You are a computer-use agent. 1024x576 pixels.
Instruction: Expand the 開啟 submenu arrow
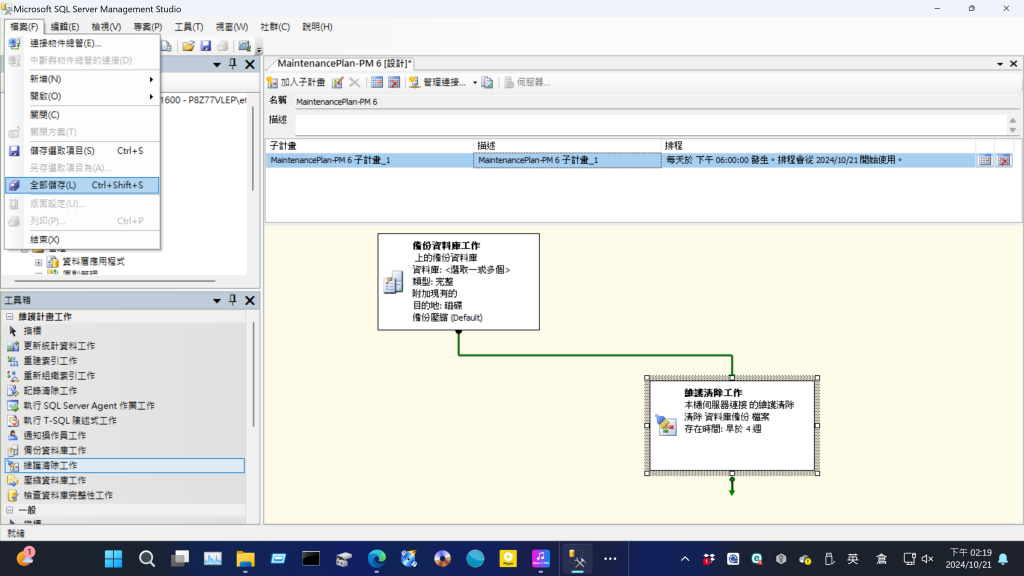pos(152,97)
